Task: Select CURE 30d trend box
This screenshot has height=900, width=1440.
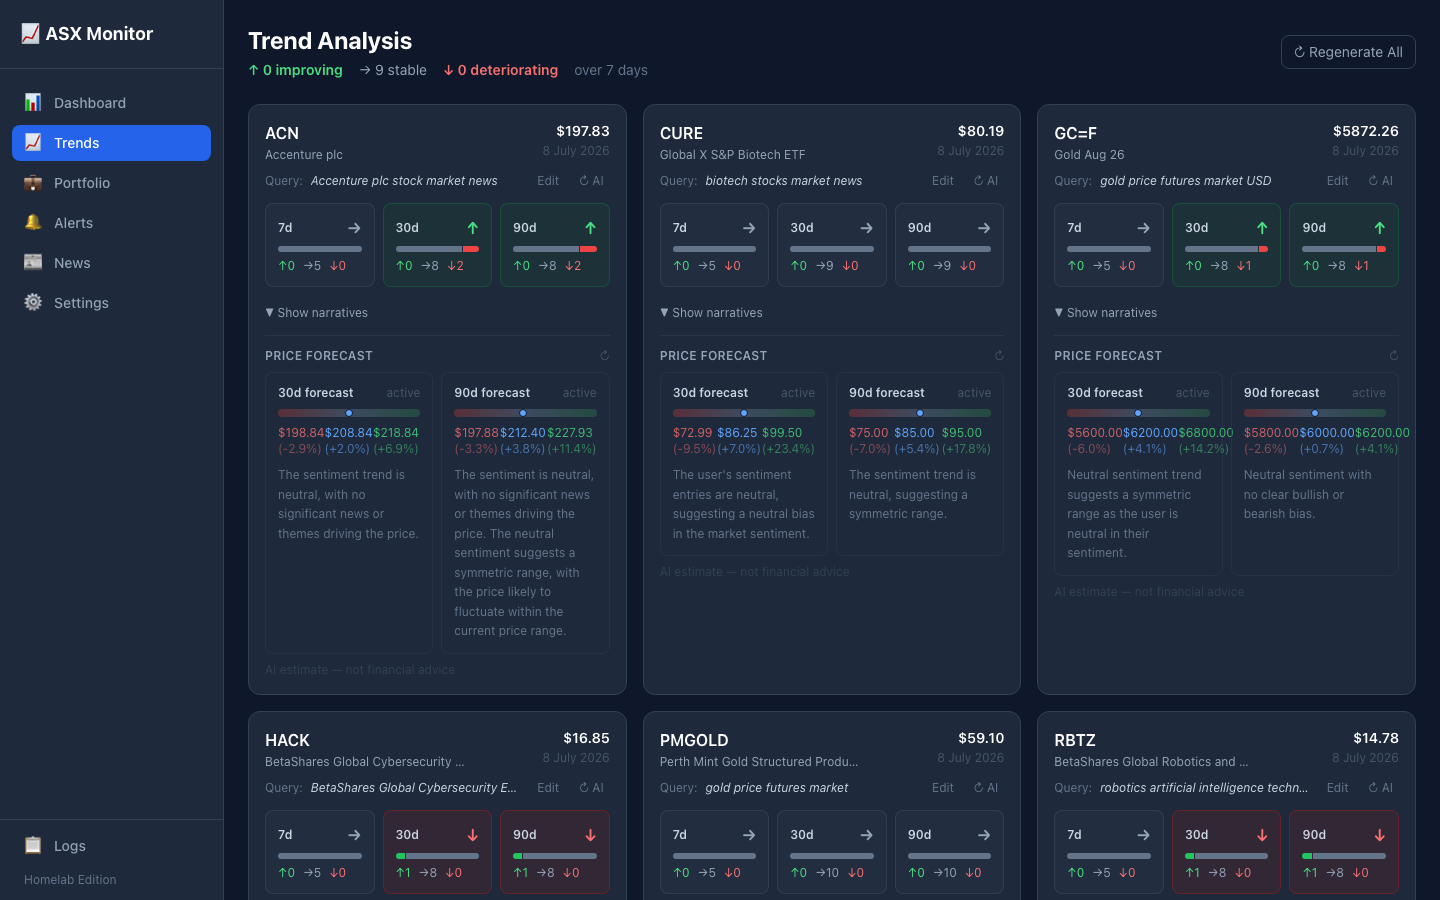Action: [832, 245]
